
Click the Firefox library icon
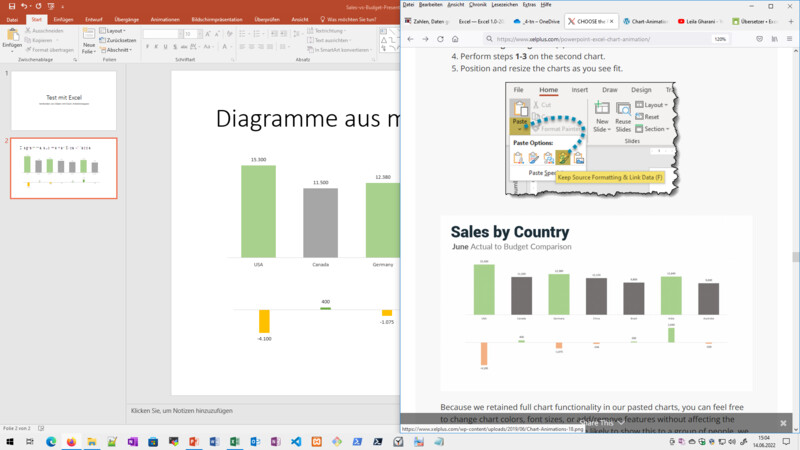tap(774, 39)
